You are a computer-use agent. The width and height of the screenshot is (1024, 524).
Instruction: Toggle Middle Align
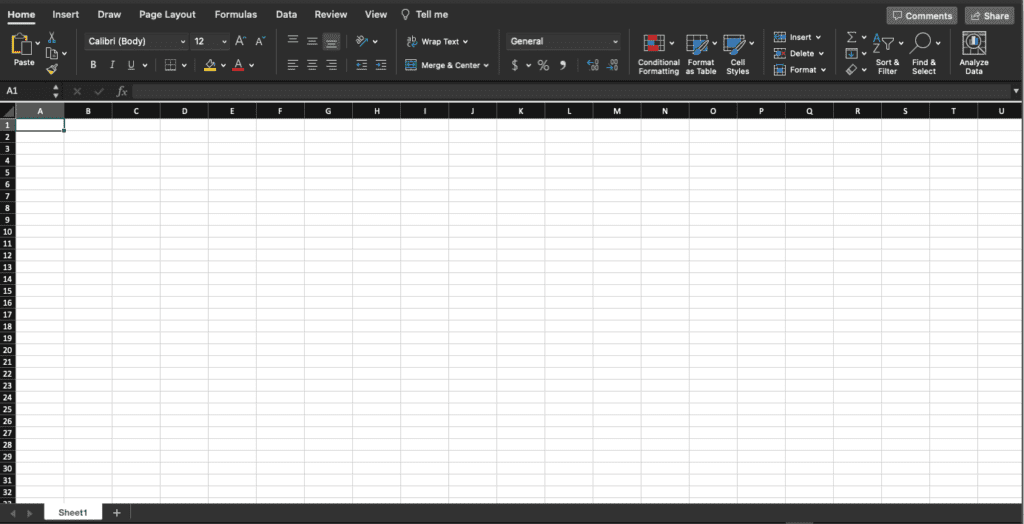click(x=312, y=41)
